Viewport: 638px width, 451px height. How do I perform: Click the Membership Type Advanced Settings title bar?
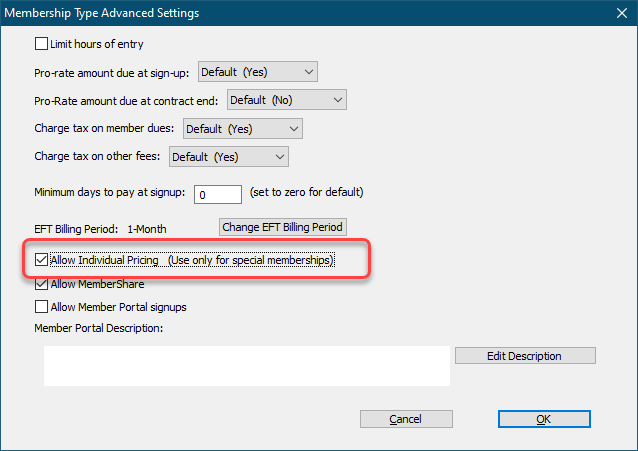click(300, 13)
